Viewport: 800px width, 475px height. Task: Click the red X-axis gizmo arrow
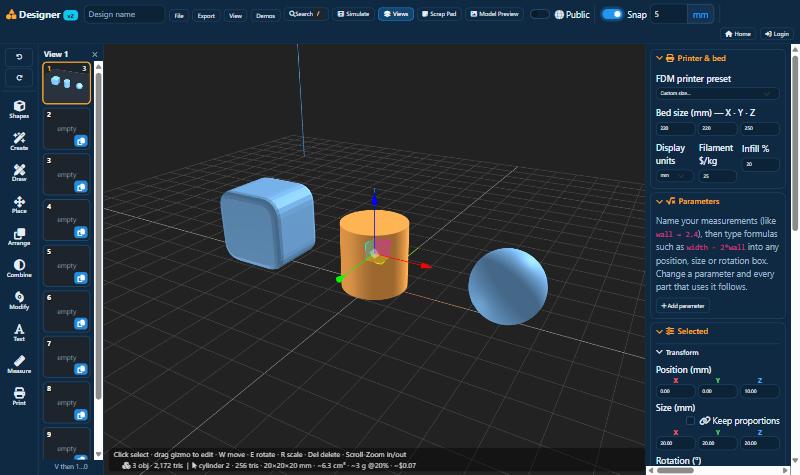[424, 265]
